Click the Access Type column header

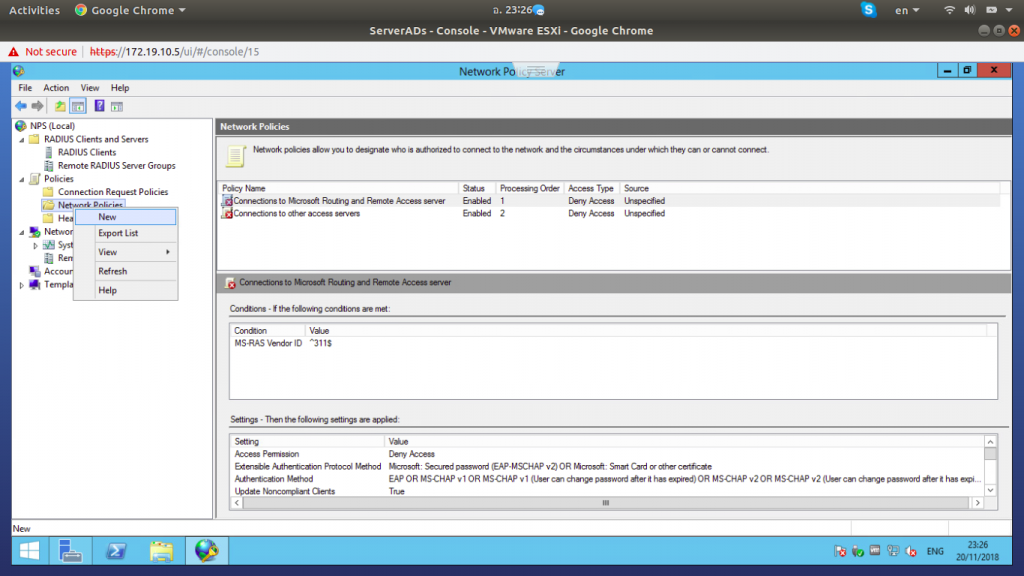point(590,188)
